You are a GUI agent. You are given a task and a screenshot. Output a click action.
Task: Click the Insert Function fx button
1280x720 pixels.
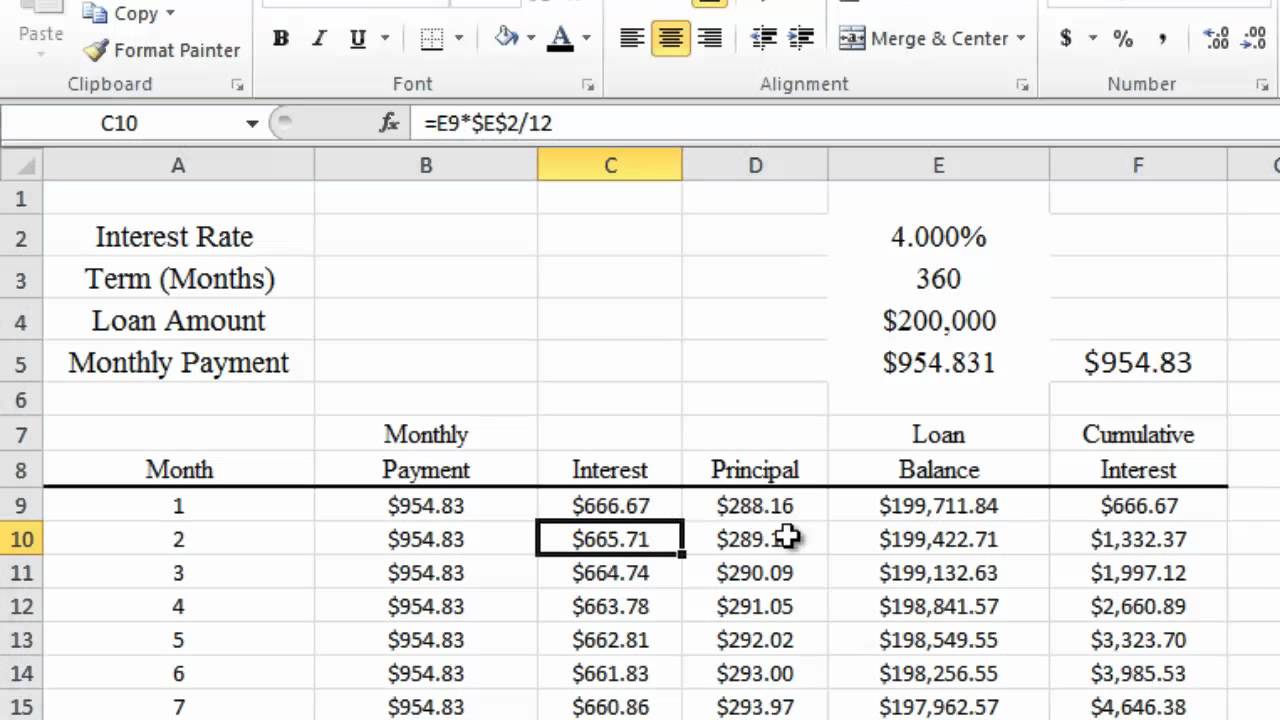point(389,123)
